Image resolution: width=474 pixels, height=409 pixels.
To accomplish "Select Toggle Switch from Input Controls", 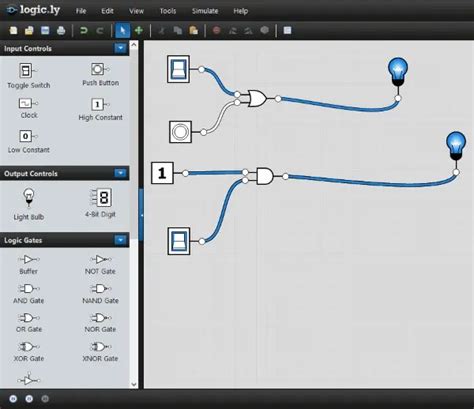I will 29,76.
